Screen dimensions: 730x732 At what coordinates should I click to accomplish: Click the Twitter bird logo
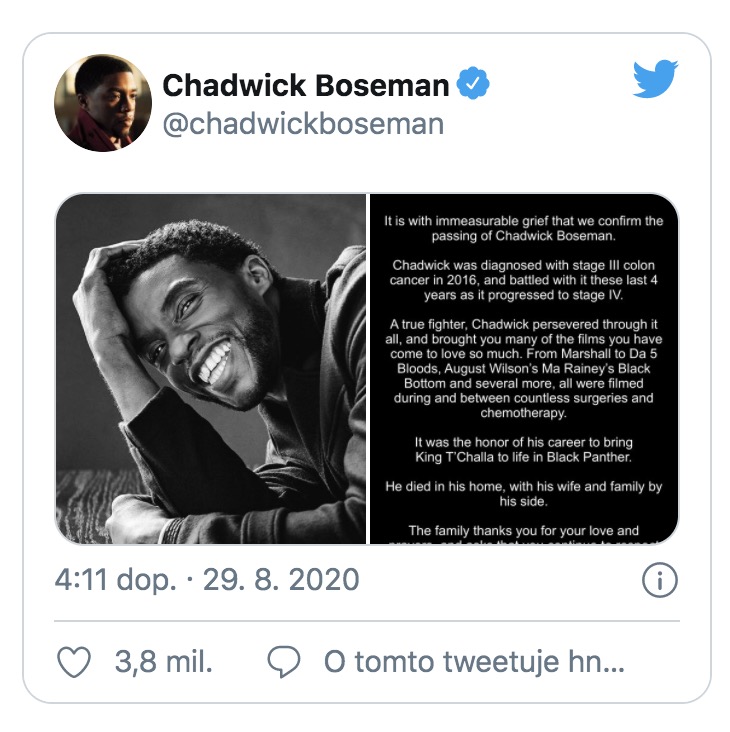click(655, 79)
